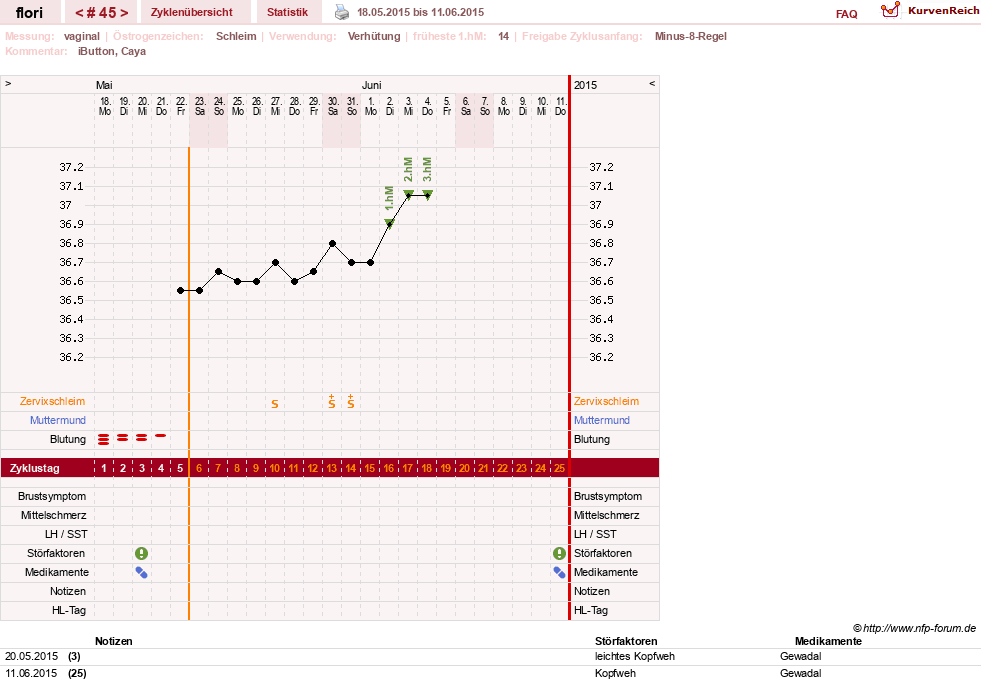
Task: Click the left Zervixschleim row label
Action: [x=53, y=402]
